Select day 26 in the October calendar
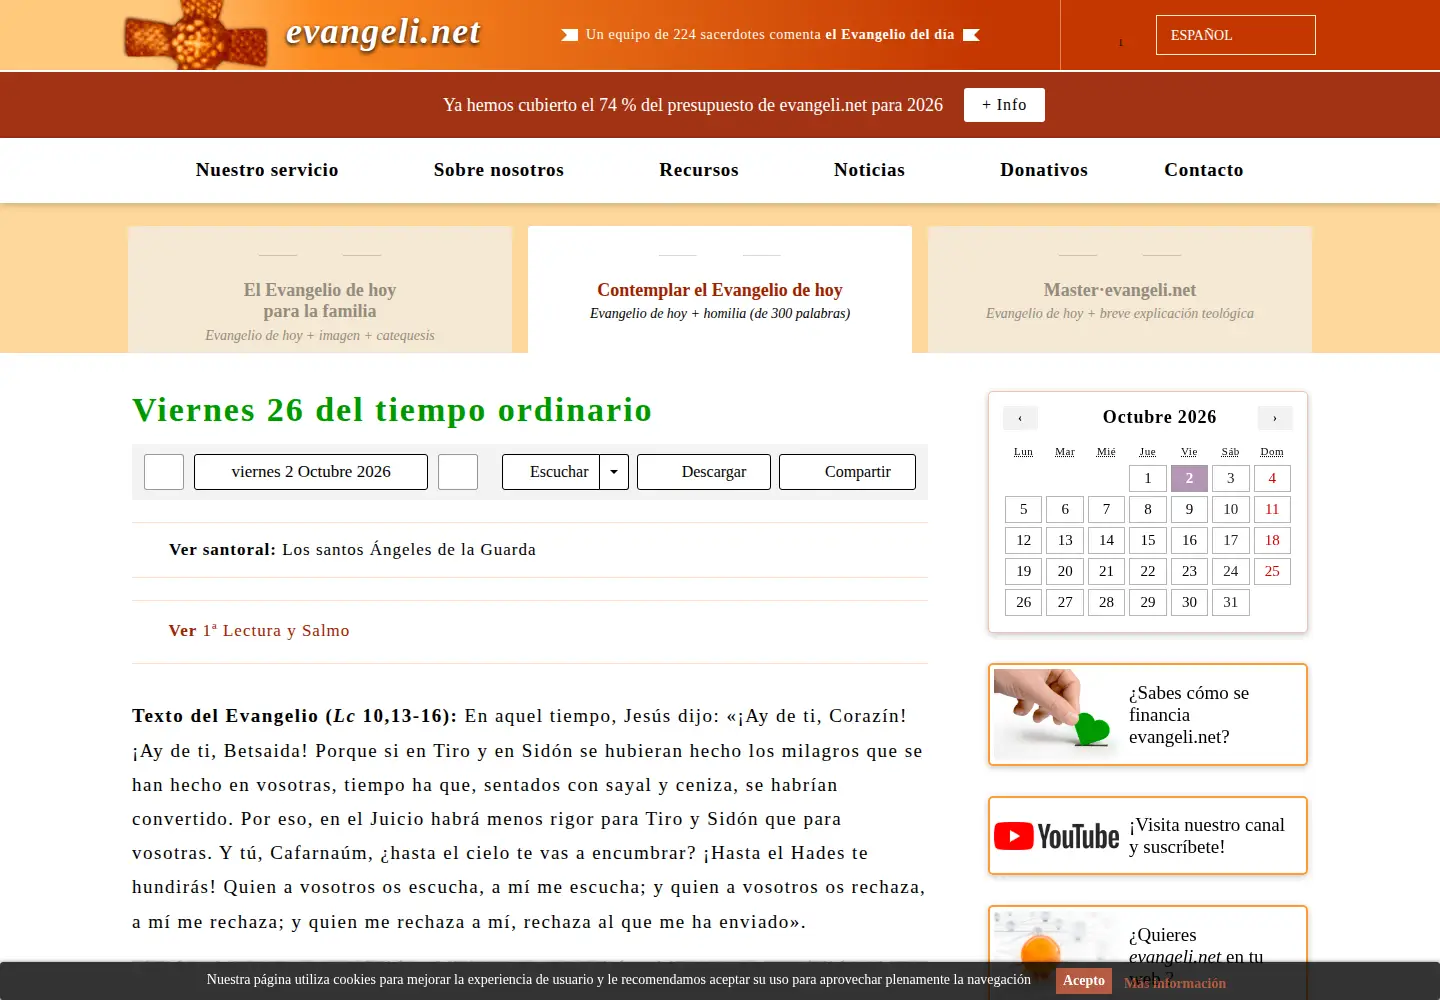This screenshot has height=1000, width=1440. 1024,603
